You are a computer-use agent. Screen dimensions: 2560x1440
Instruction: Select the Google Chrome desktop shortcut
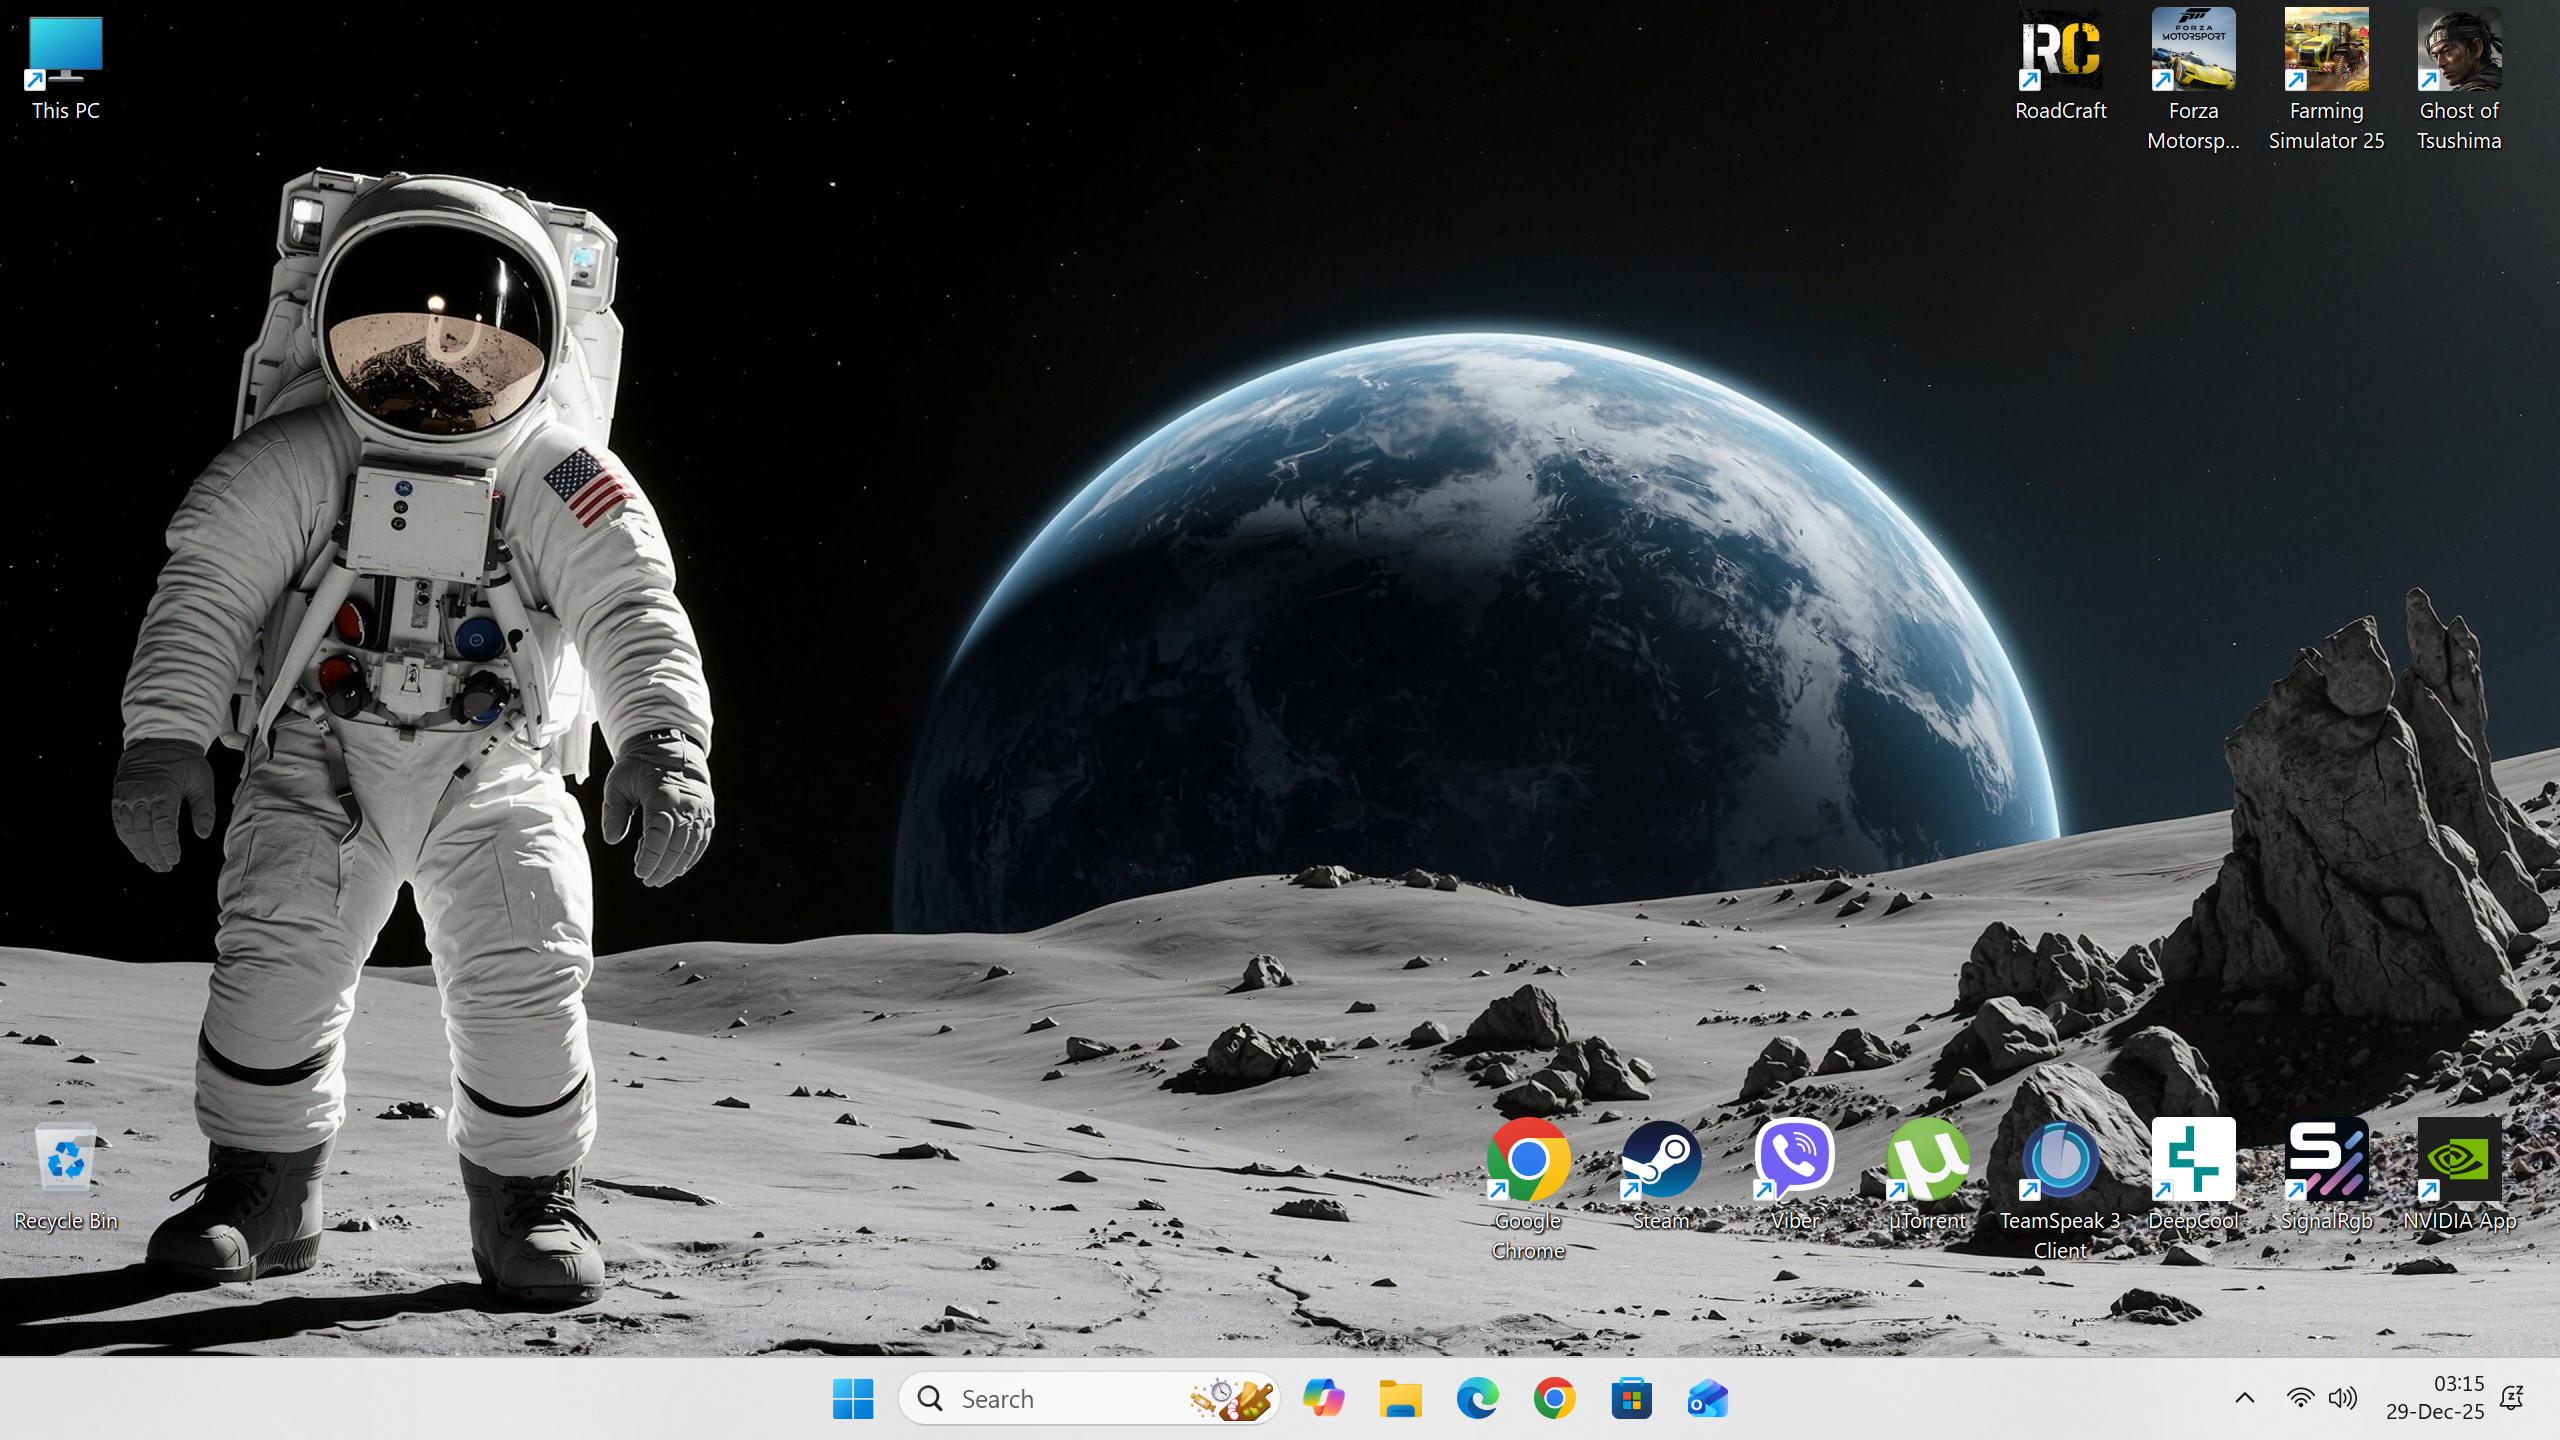coord(1528,1160)
